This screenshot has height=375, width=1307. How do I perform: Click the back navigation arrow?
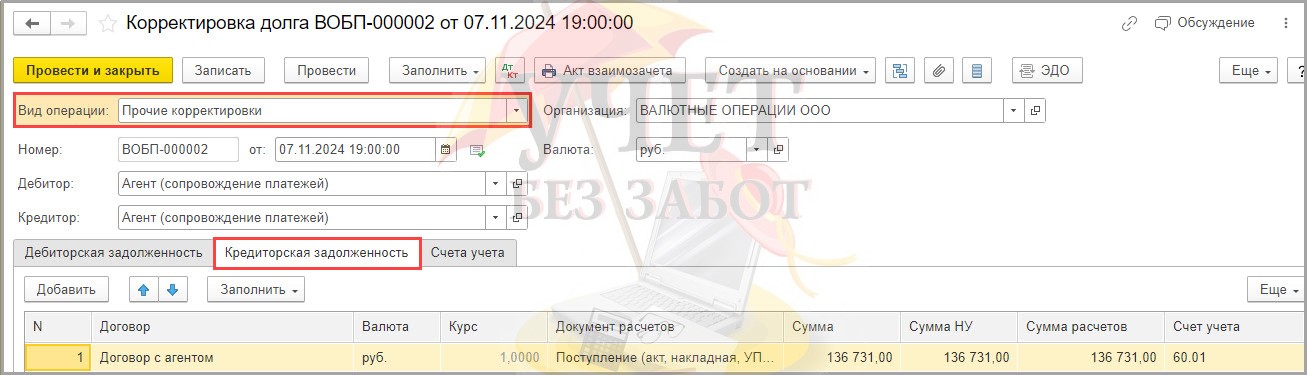pyautogui.click(x=32, y=22)
